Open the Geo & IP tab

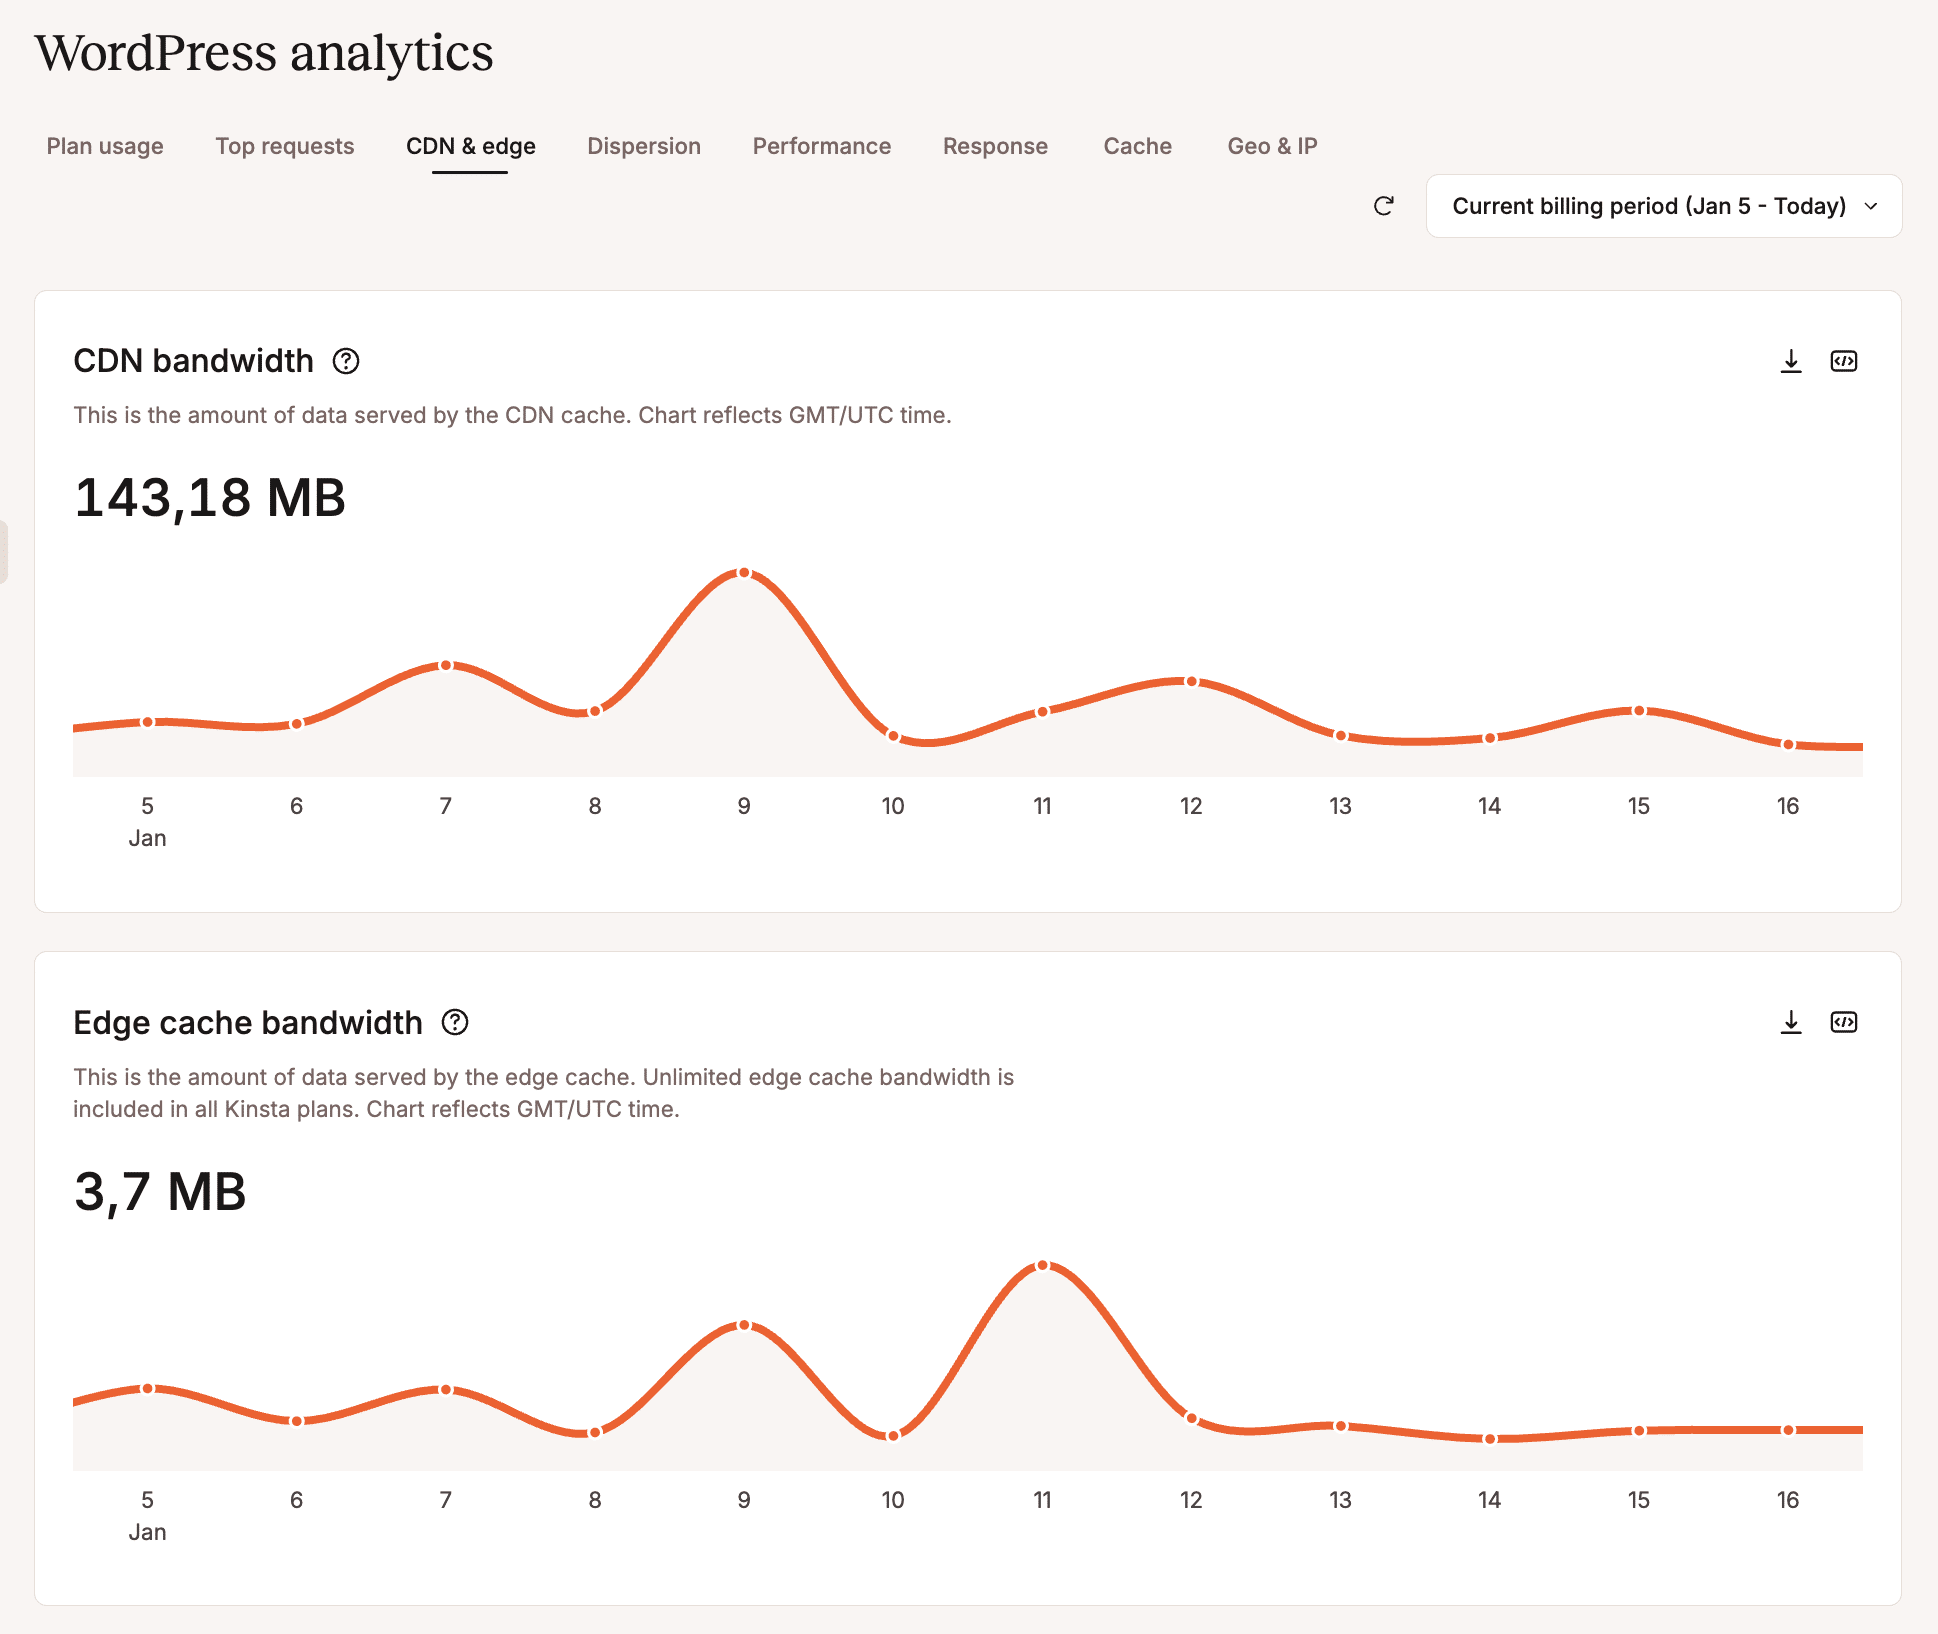[1273, 146]
